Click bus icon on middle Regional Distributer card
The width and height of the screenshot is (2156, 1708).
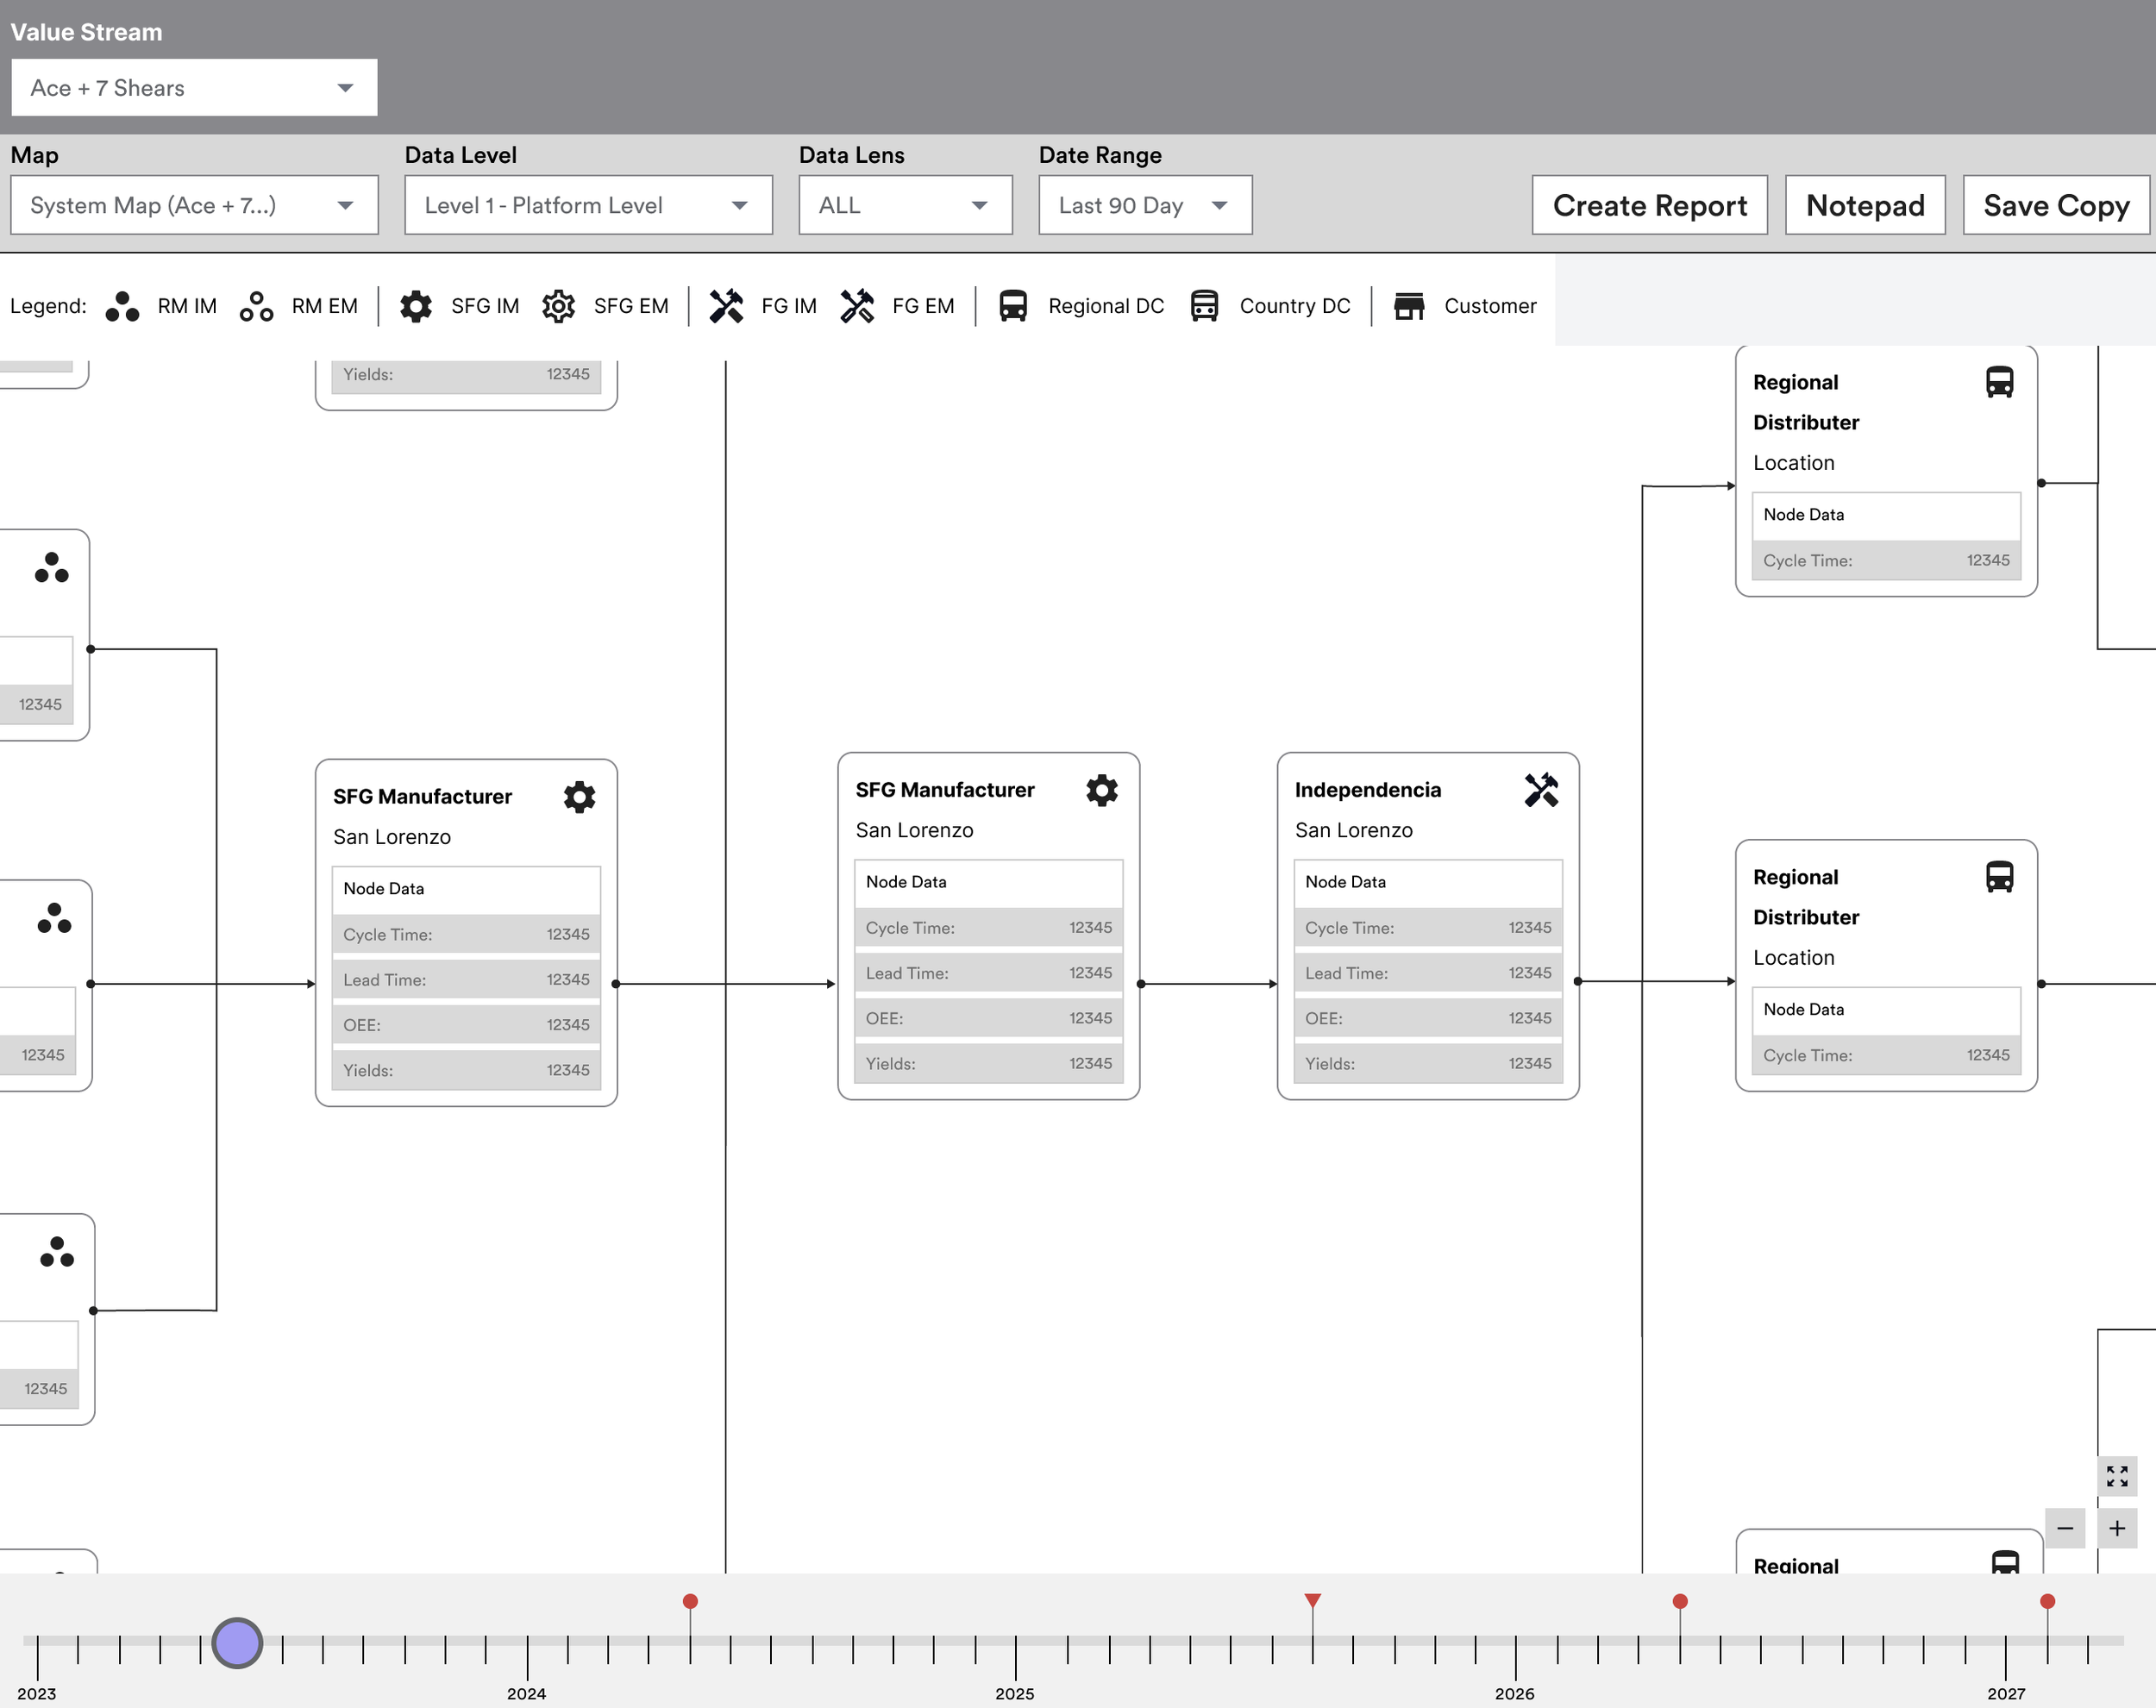(x=1999, y=877)
